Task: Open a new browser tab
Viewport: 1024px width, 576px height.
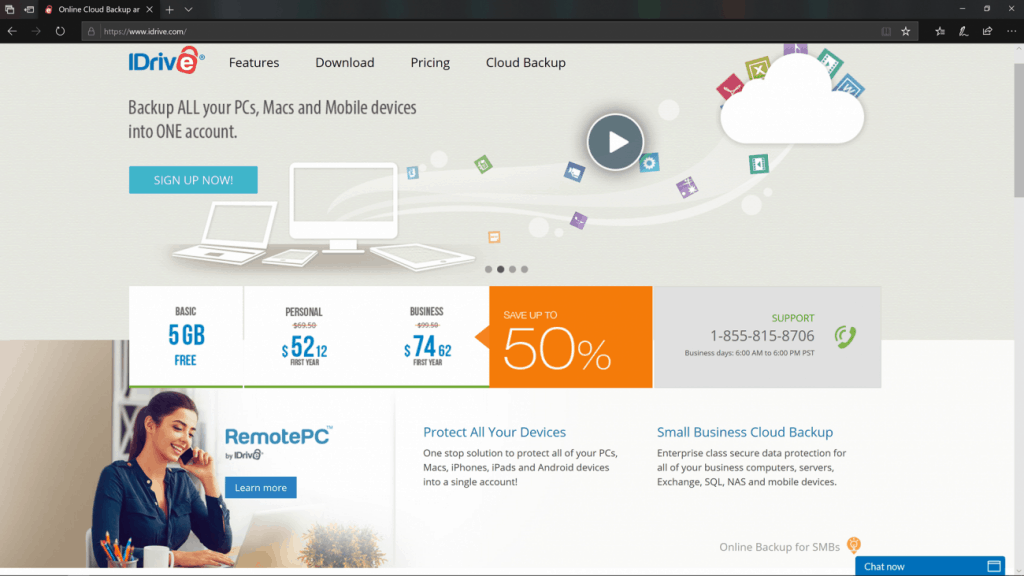Action: (170, 10)
